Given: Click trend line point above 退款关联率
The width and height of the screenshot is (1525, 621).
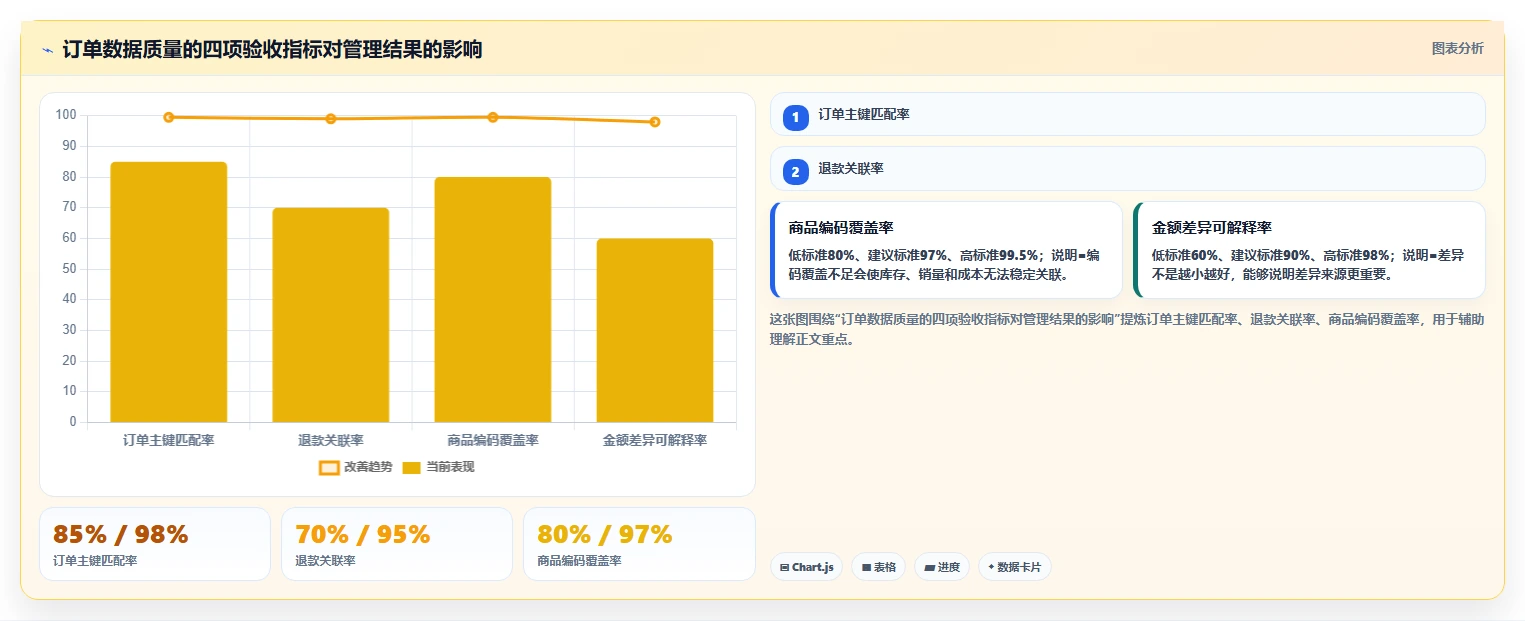Looking at the screenshot, I should (331, 119).
